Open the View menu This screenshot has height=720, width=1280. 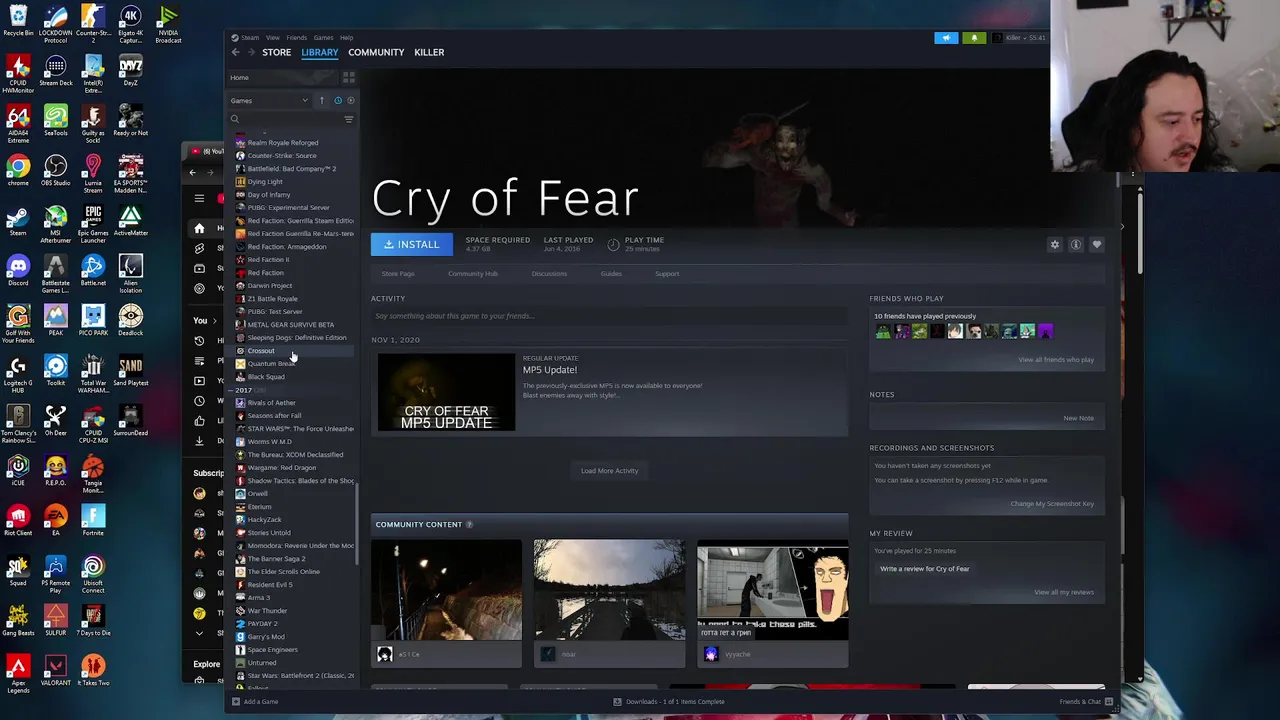coord(273,38)
